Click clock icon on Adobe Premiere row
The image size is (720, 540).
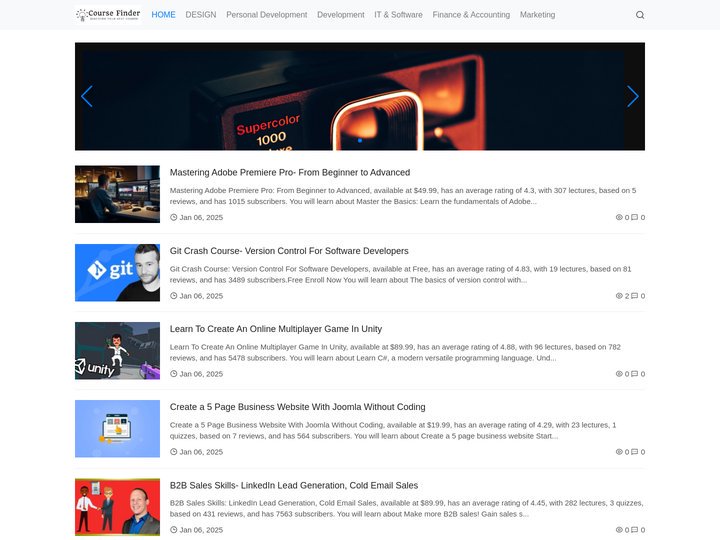click(174, 217)
